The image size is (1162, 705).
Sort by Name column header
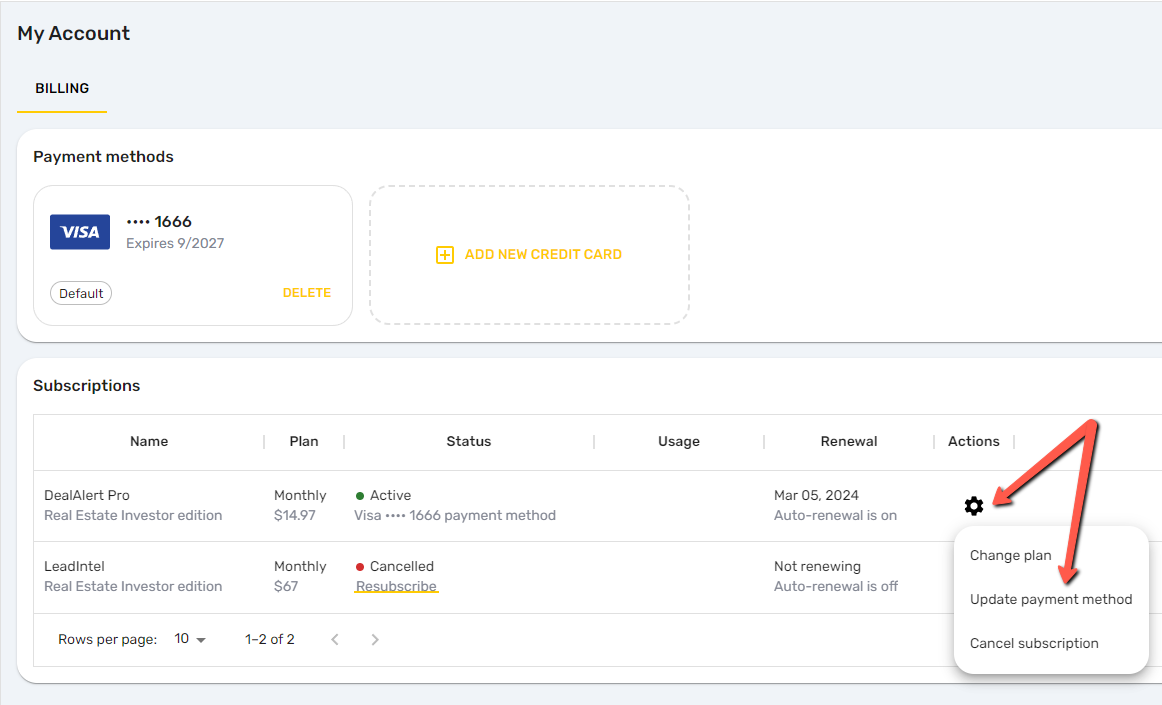(149, 441)
